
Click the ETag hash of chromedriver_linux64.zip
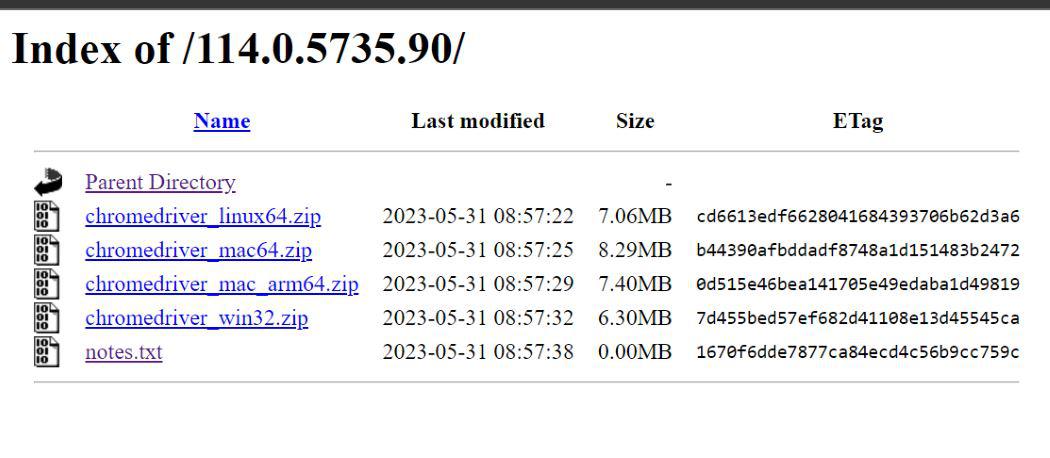858,216
